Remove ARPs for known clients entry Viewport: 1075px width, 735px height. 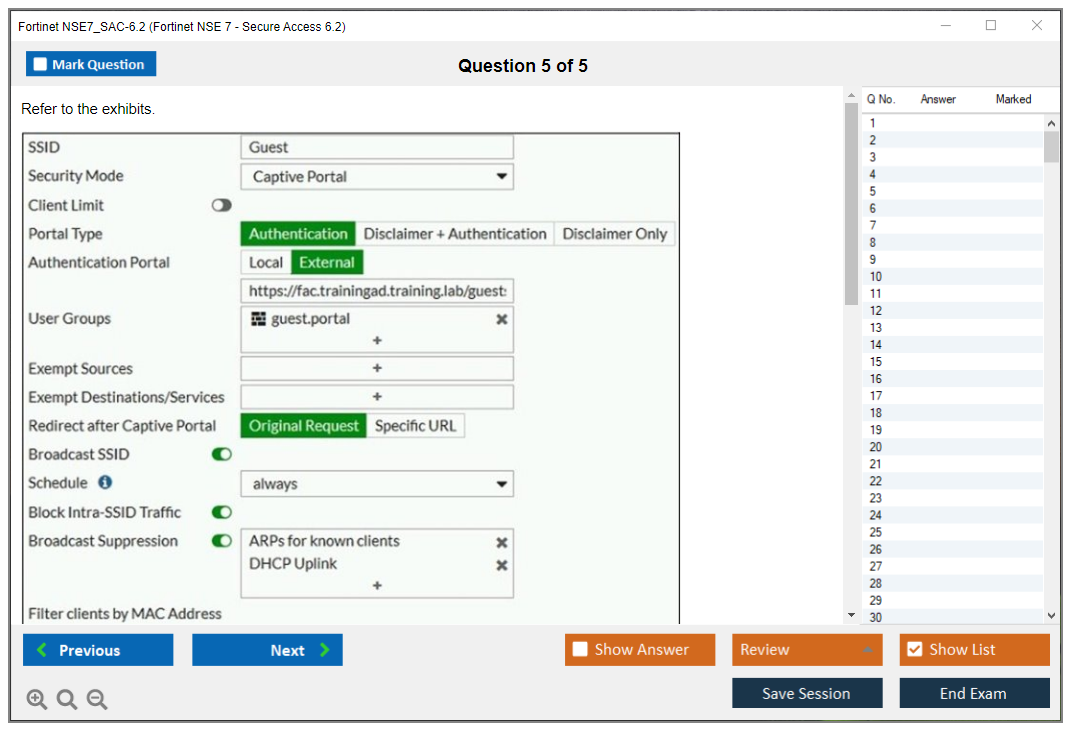pyautogui.click(x=502, y=542)
